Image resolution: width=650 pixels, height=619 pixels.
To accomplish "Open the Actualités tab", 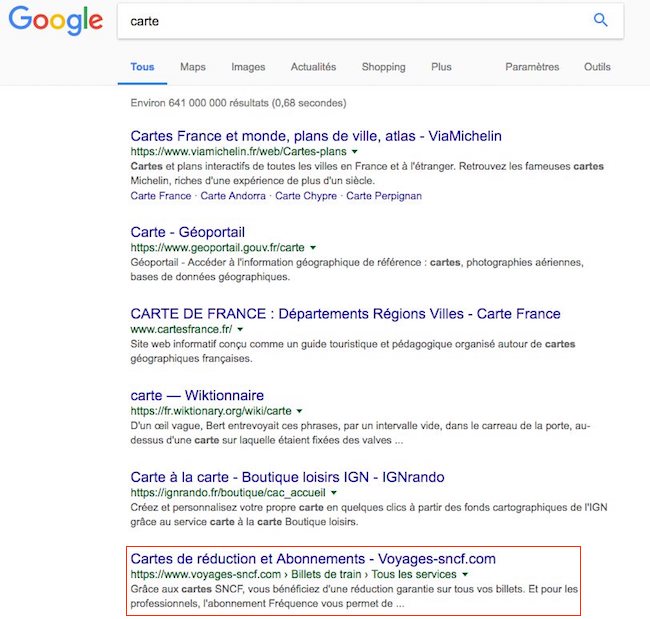I will coord(313,67).
